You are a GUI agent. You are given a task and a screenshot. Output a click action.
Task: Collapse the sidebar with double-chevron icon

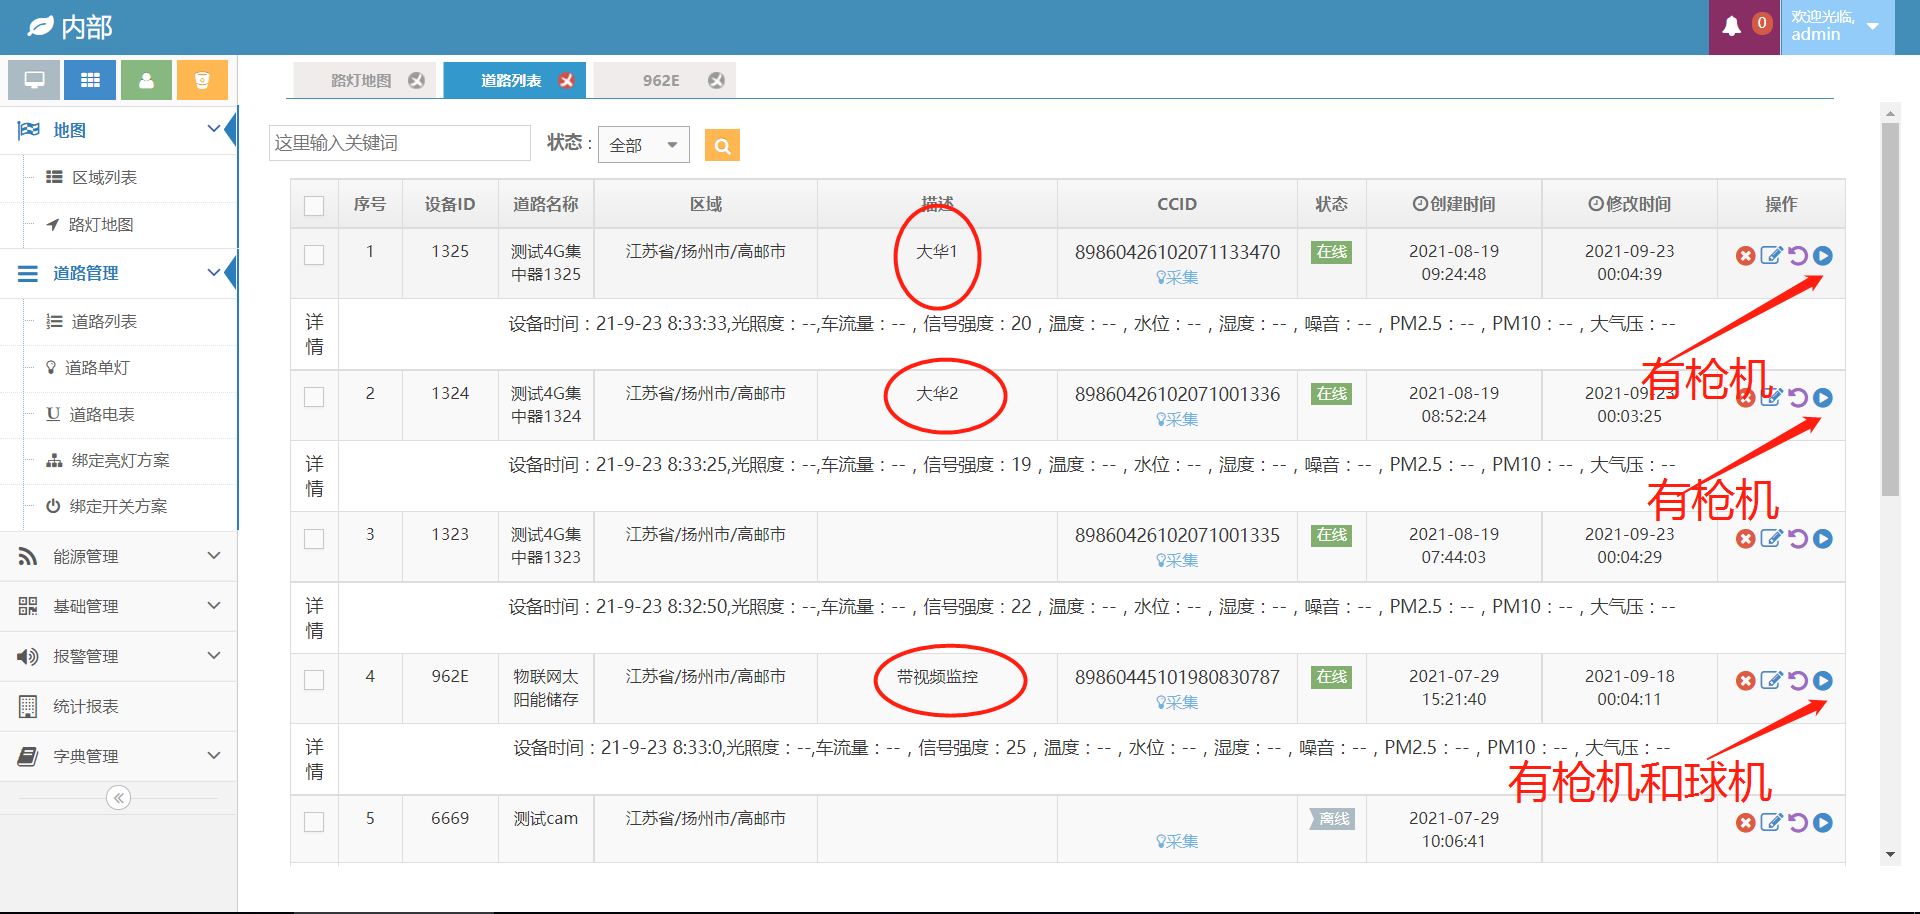click(119, 798)
